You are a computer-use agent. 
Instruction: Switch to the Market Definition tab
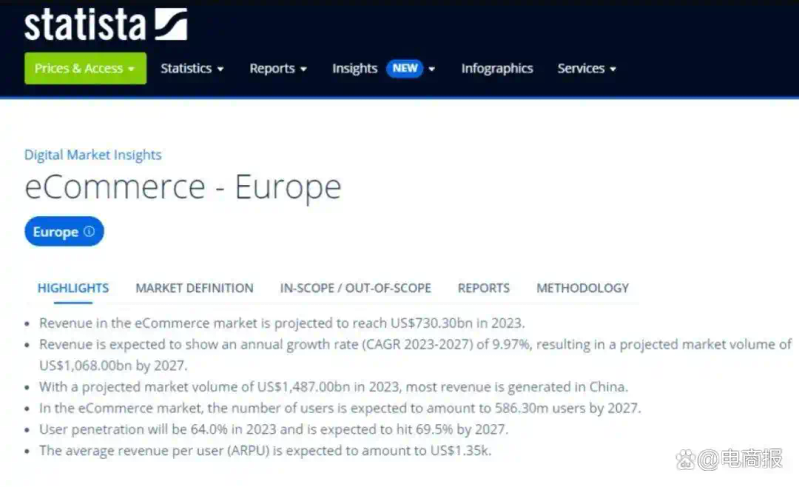click(194, 288)
